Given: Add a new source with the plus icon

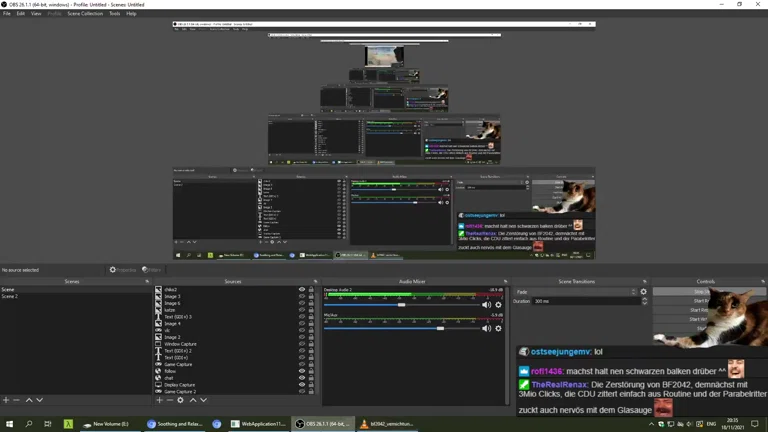Looking at the screenshot, I should [159, 400].
